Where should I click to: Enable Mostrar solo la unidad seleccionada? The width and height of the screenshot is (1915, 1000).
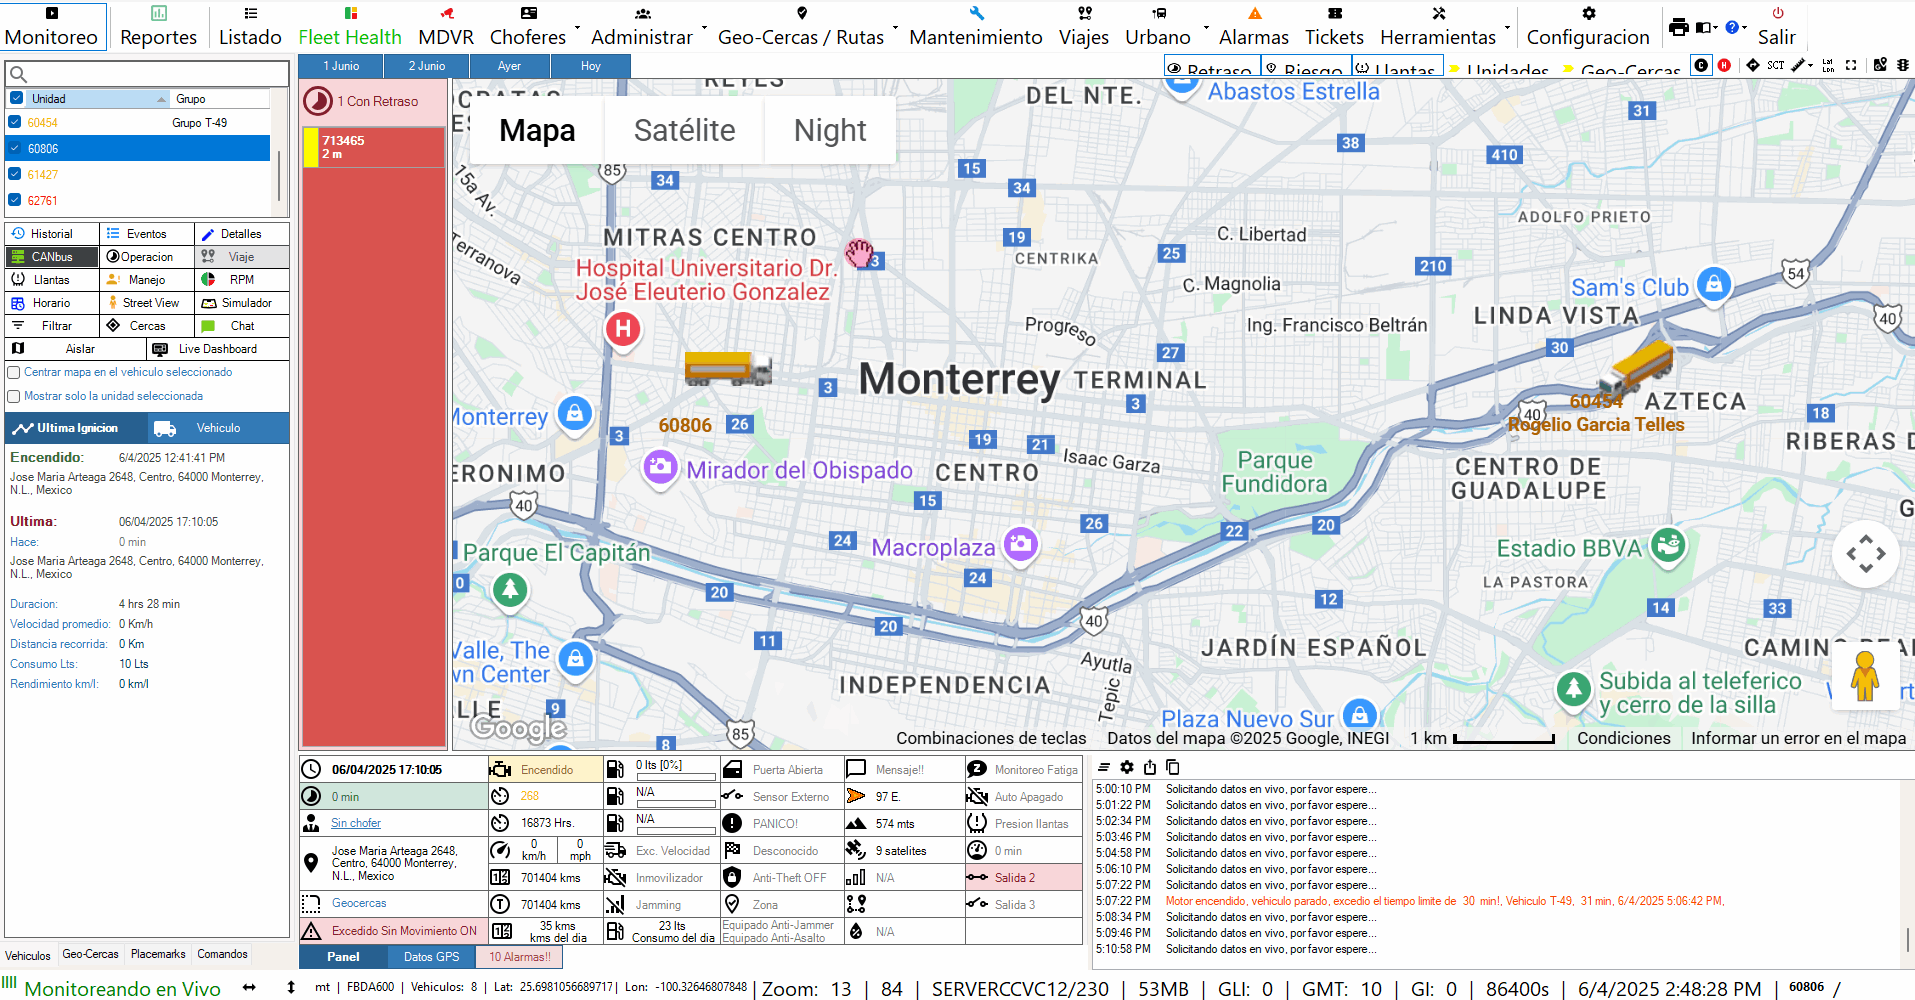14,396
